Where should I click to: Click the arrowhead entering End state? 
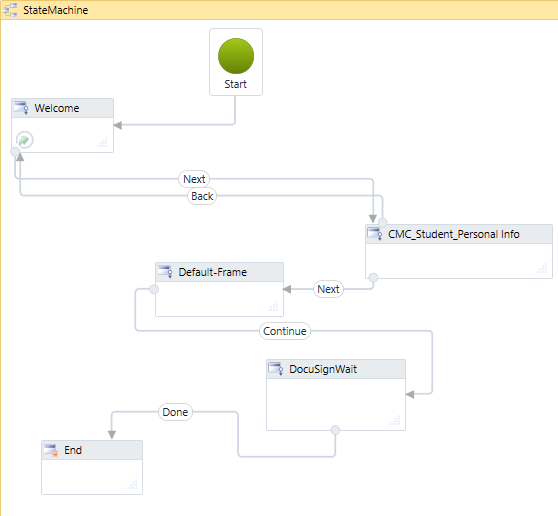coord(112,435)
